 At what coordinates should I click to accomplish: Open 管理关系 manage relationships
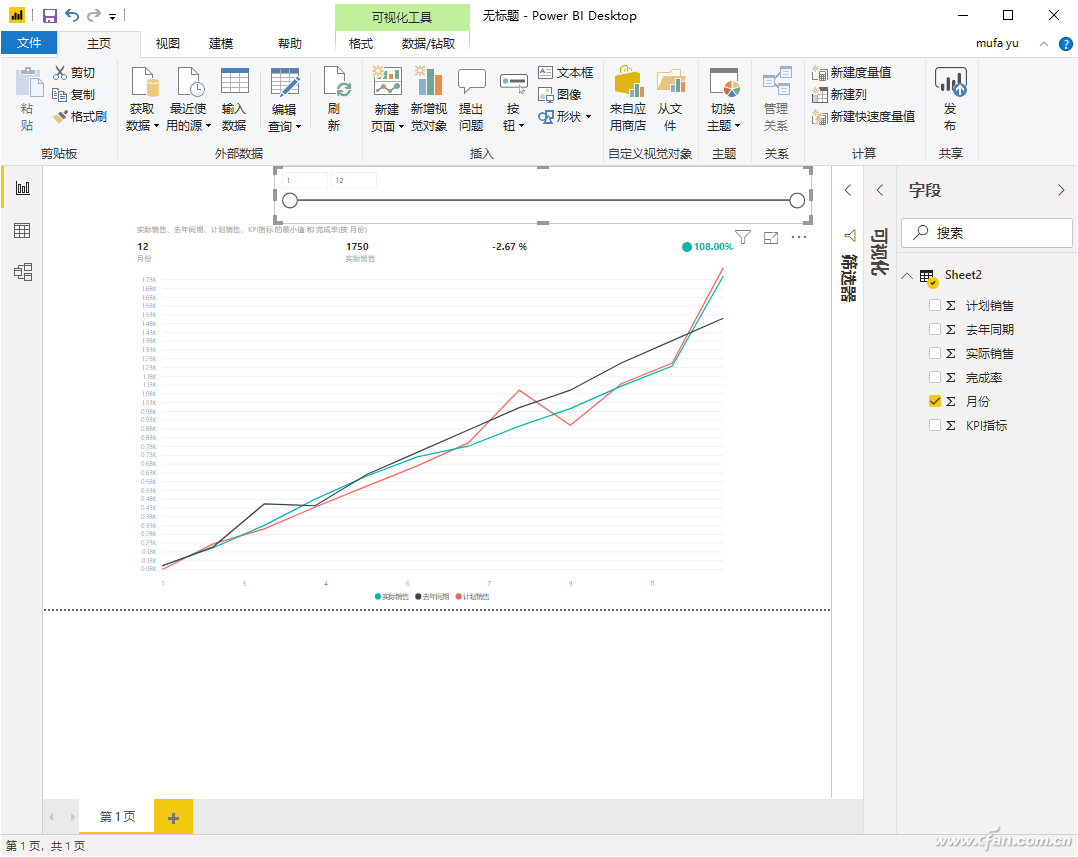776,100
